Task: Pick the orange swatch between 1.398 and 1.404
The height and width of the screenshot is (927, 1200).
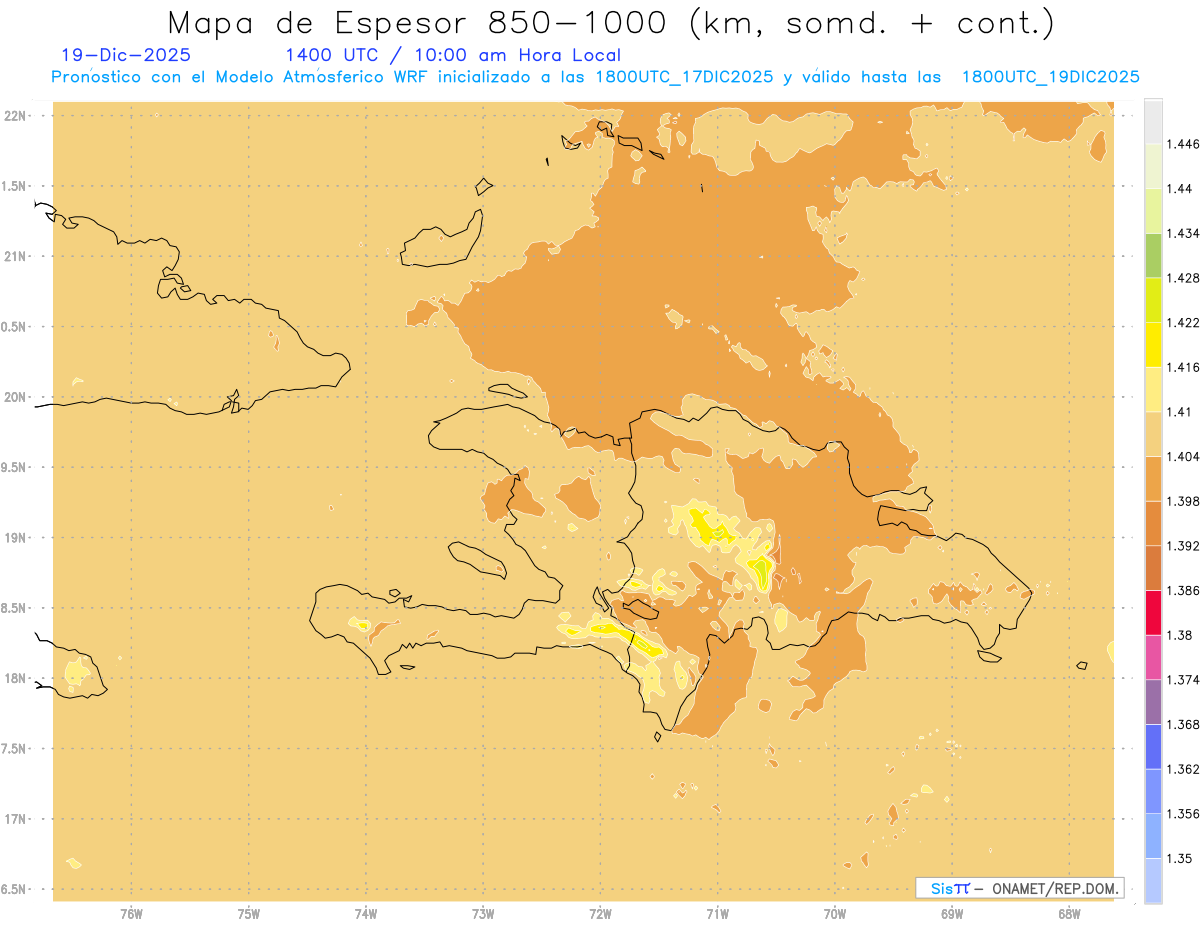Action: tap(1153, 478)
